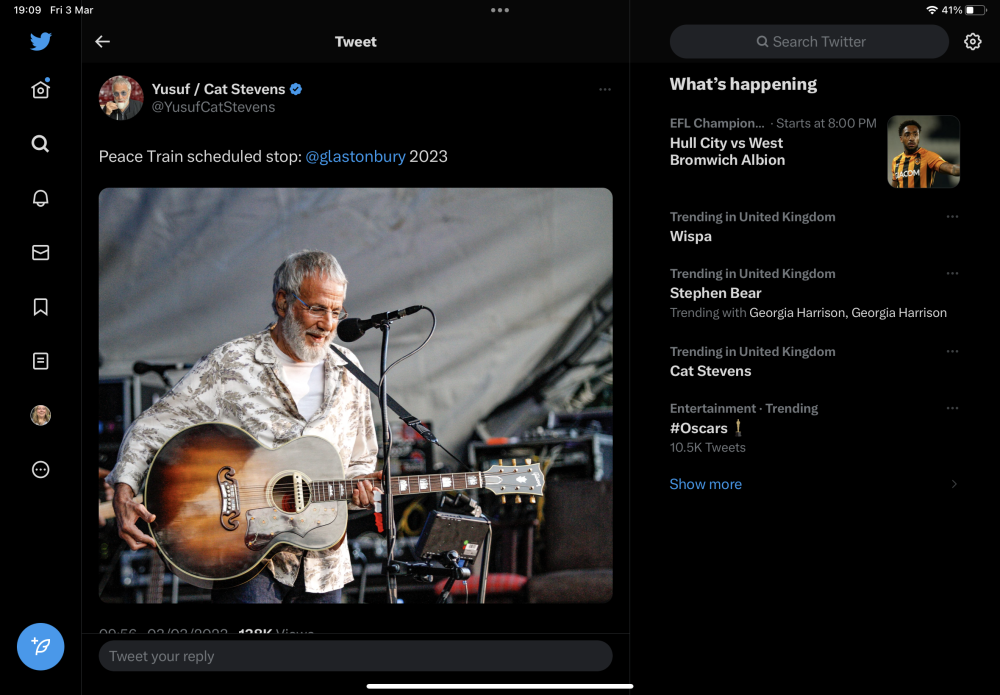Open the Explore search icon in sidebar
The height and width of the screenshot is (695, 1000).
[41, 143]
